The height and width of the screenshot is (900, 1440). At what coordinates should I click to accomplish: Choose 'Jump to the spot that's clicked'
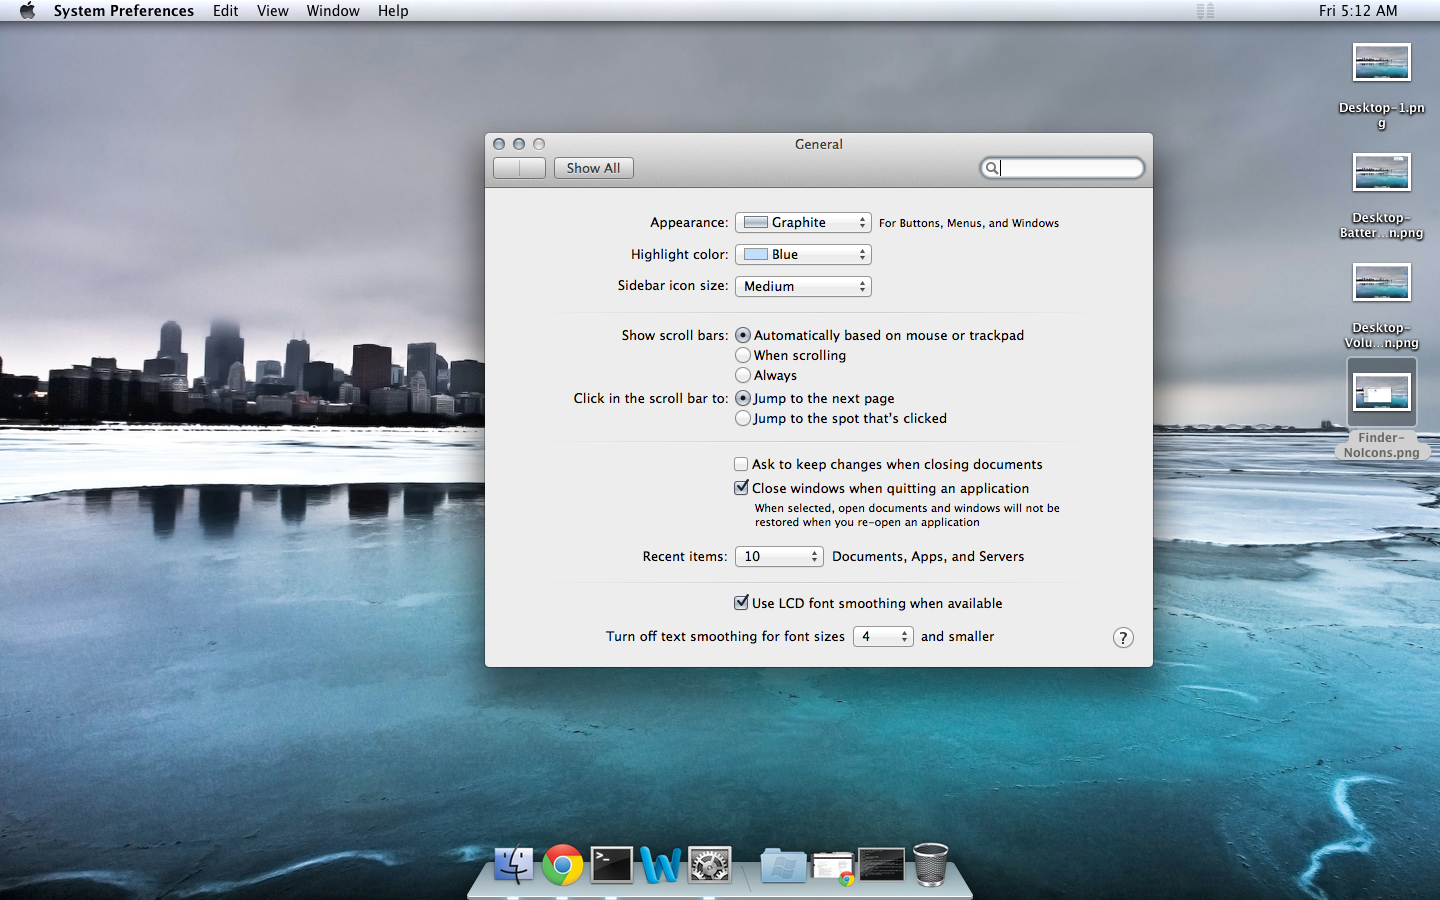point(743,418)
